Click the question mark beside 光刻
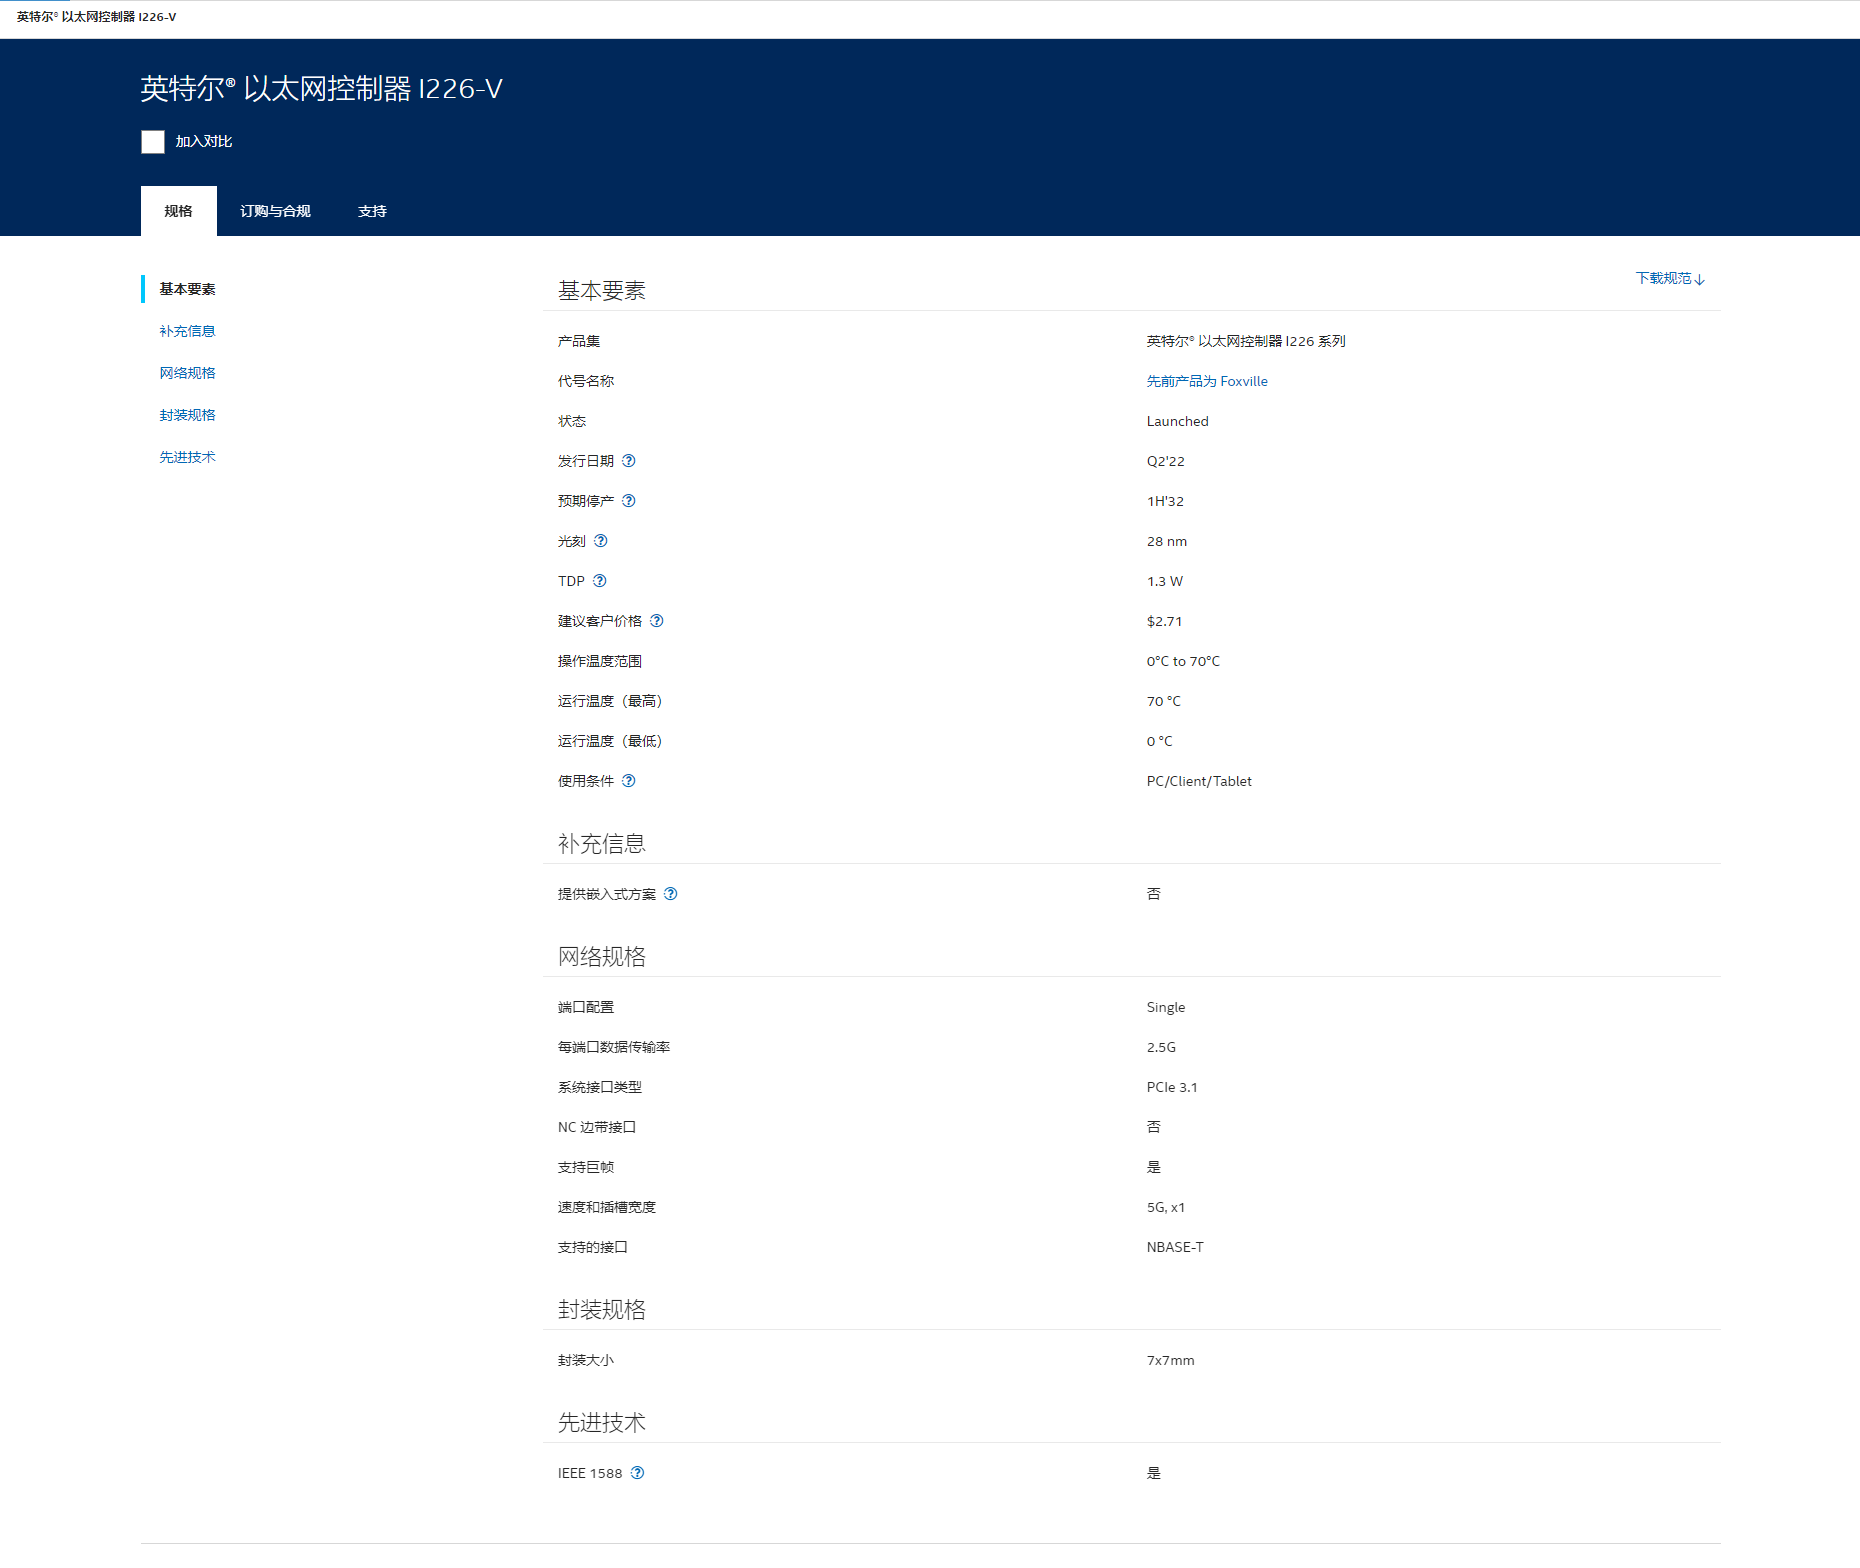1860x1568 pixels. [601, 541]
